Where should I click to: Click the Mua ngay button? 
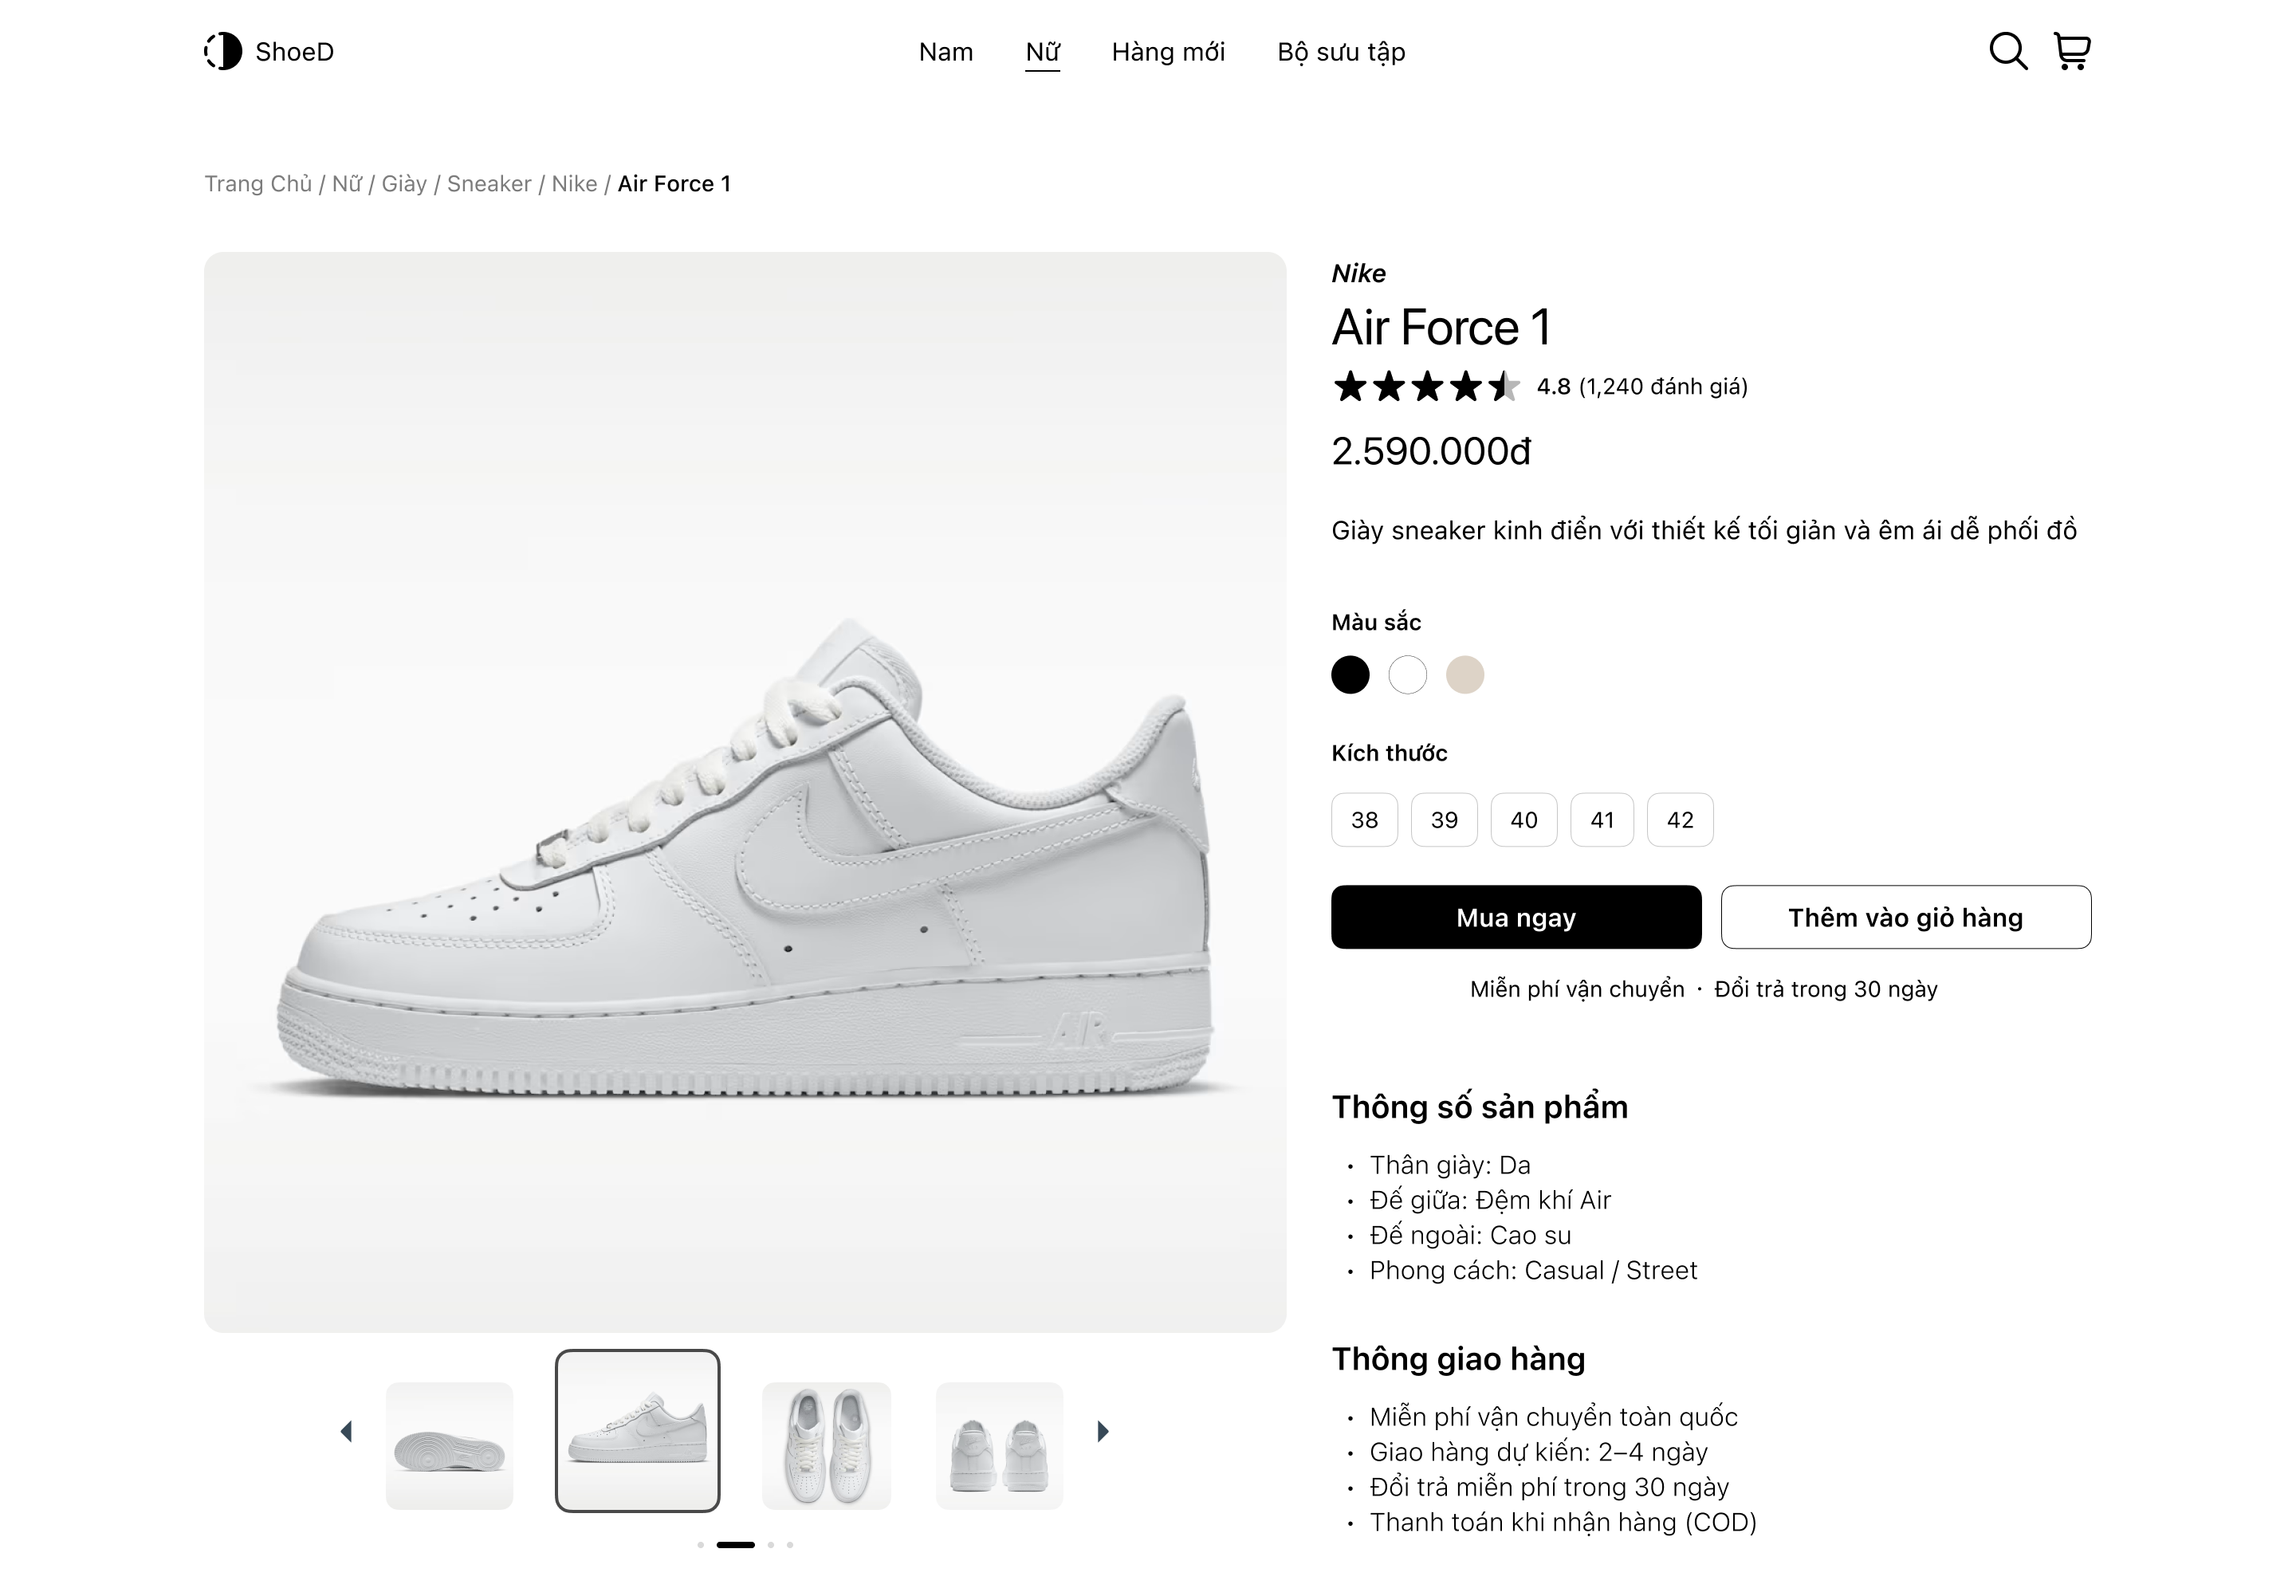[x=1514, y=917]
